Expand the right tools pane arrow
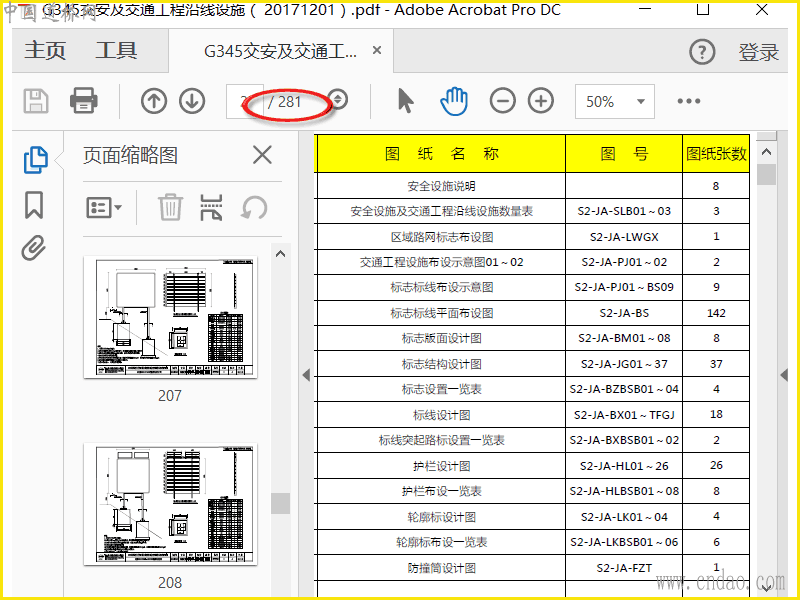This screenshot has height=600, width=800. point(784,375)
